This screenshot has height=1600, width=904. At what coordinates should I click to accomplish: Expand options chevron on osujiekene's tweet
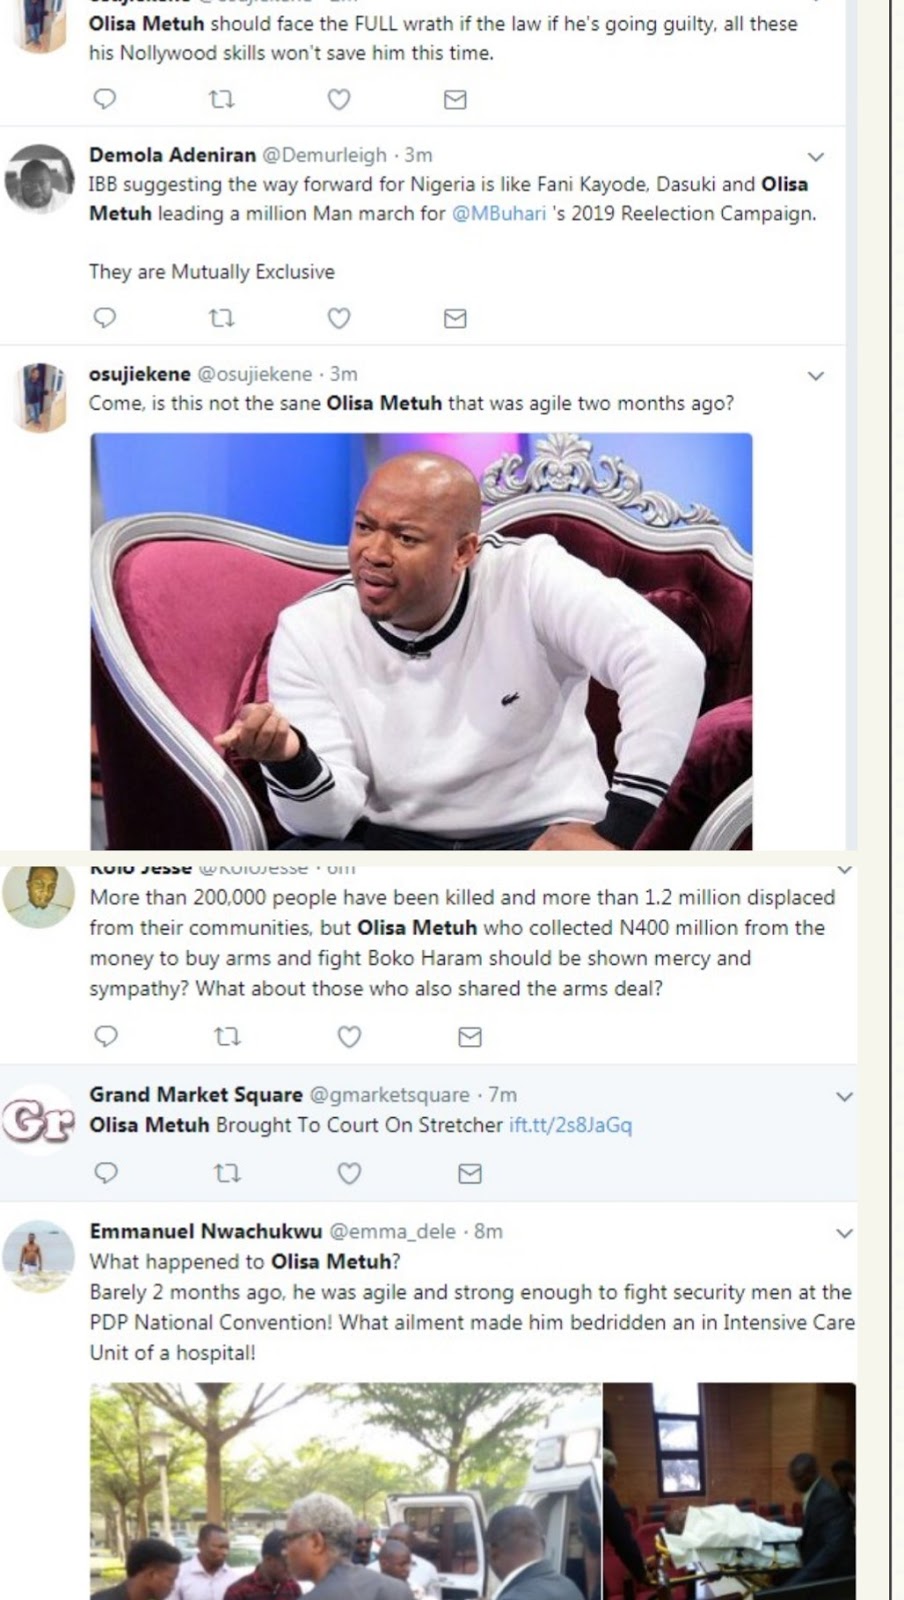coord(816,376)
